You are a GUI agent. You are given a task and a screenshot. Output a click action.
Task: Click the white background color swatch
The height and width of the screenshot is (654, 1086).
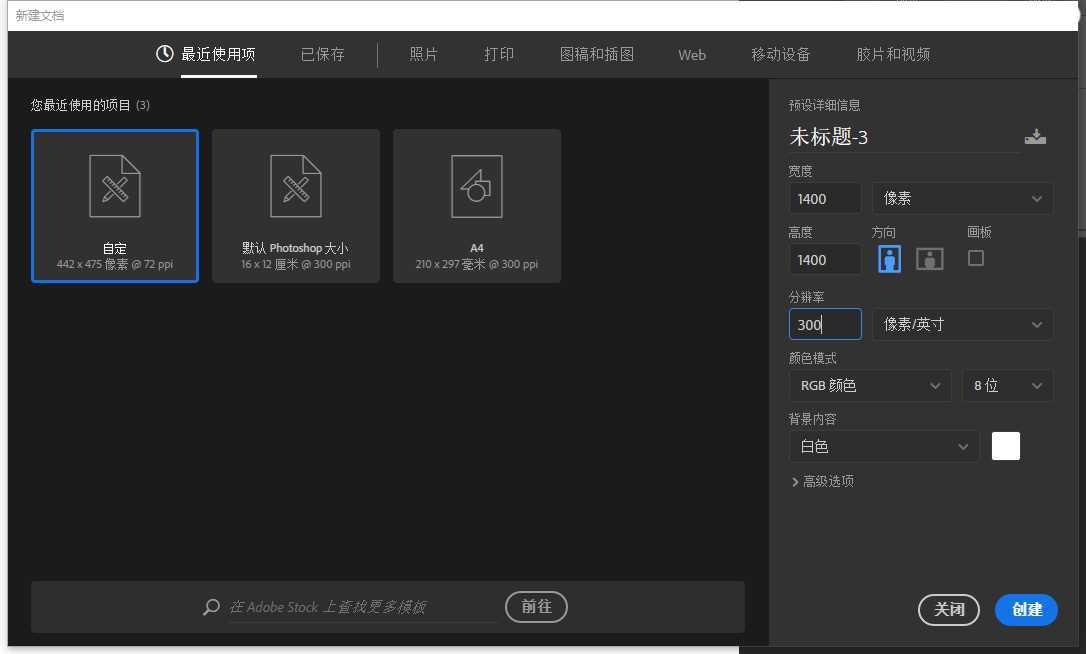1005,446
